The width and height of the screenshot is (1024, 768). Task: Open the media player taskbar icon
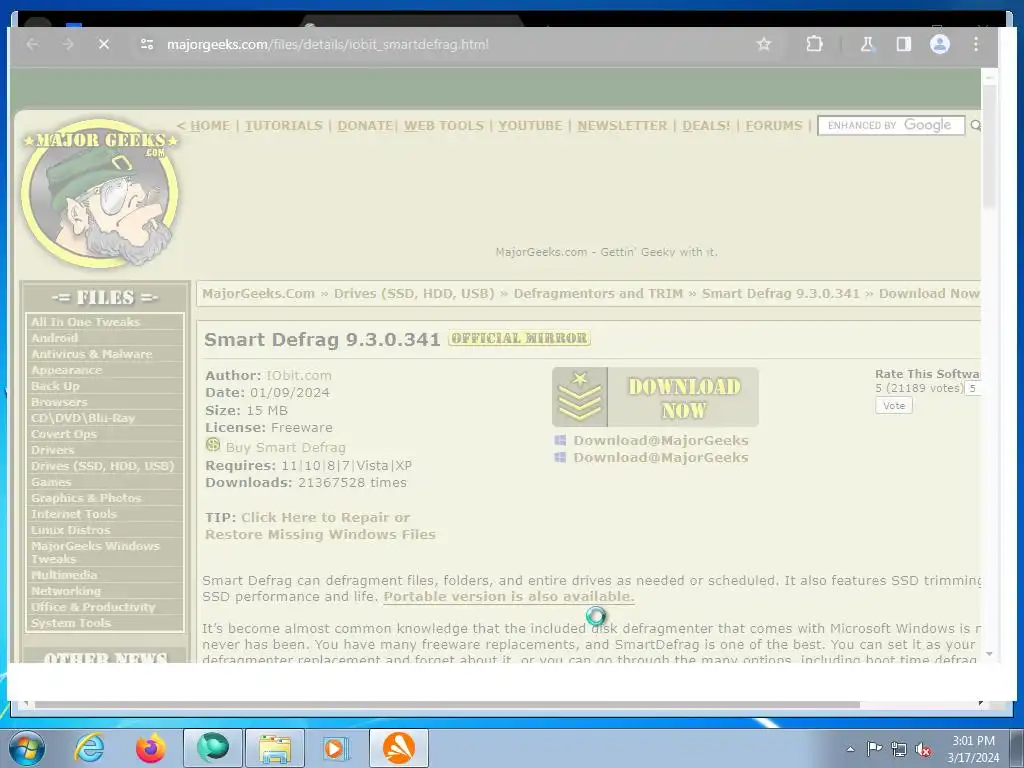point(337,748)
